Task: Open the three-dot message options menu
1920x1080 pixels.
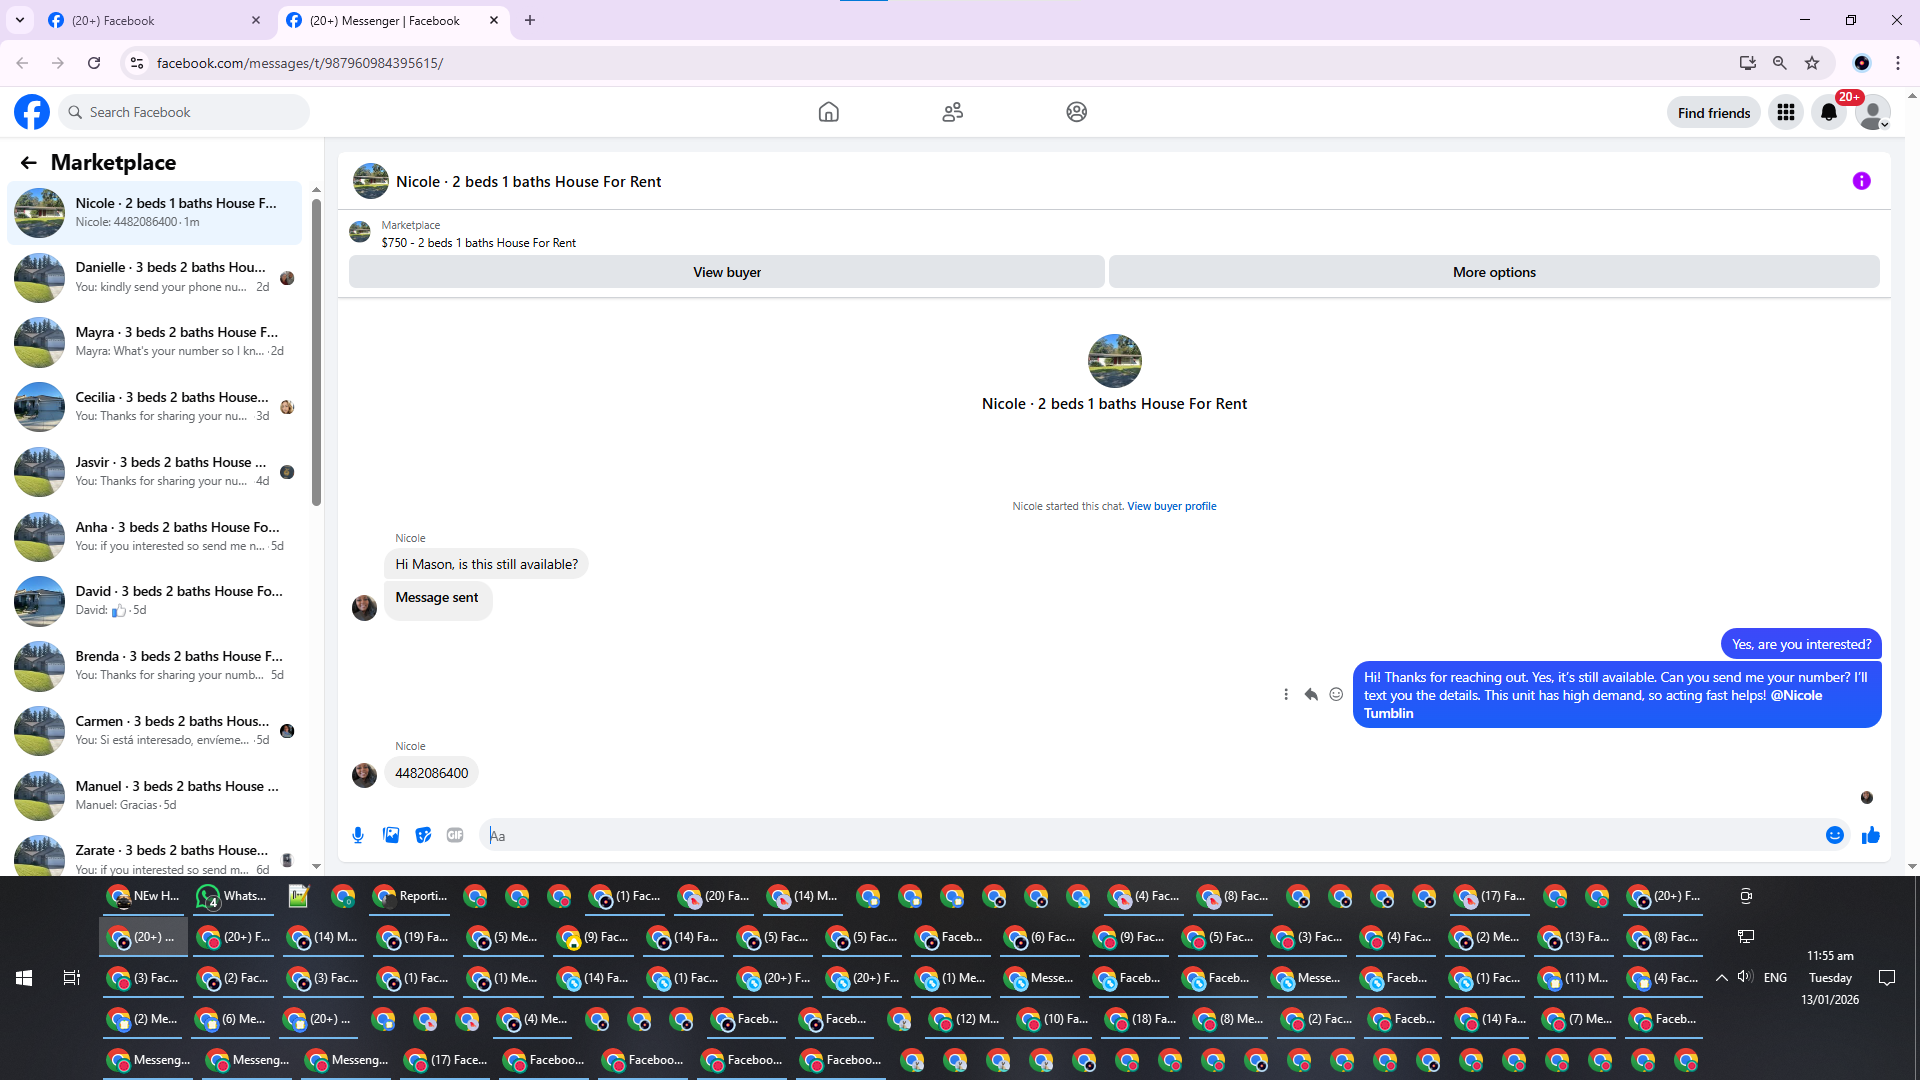Action: [1286, 694]
